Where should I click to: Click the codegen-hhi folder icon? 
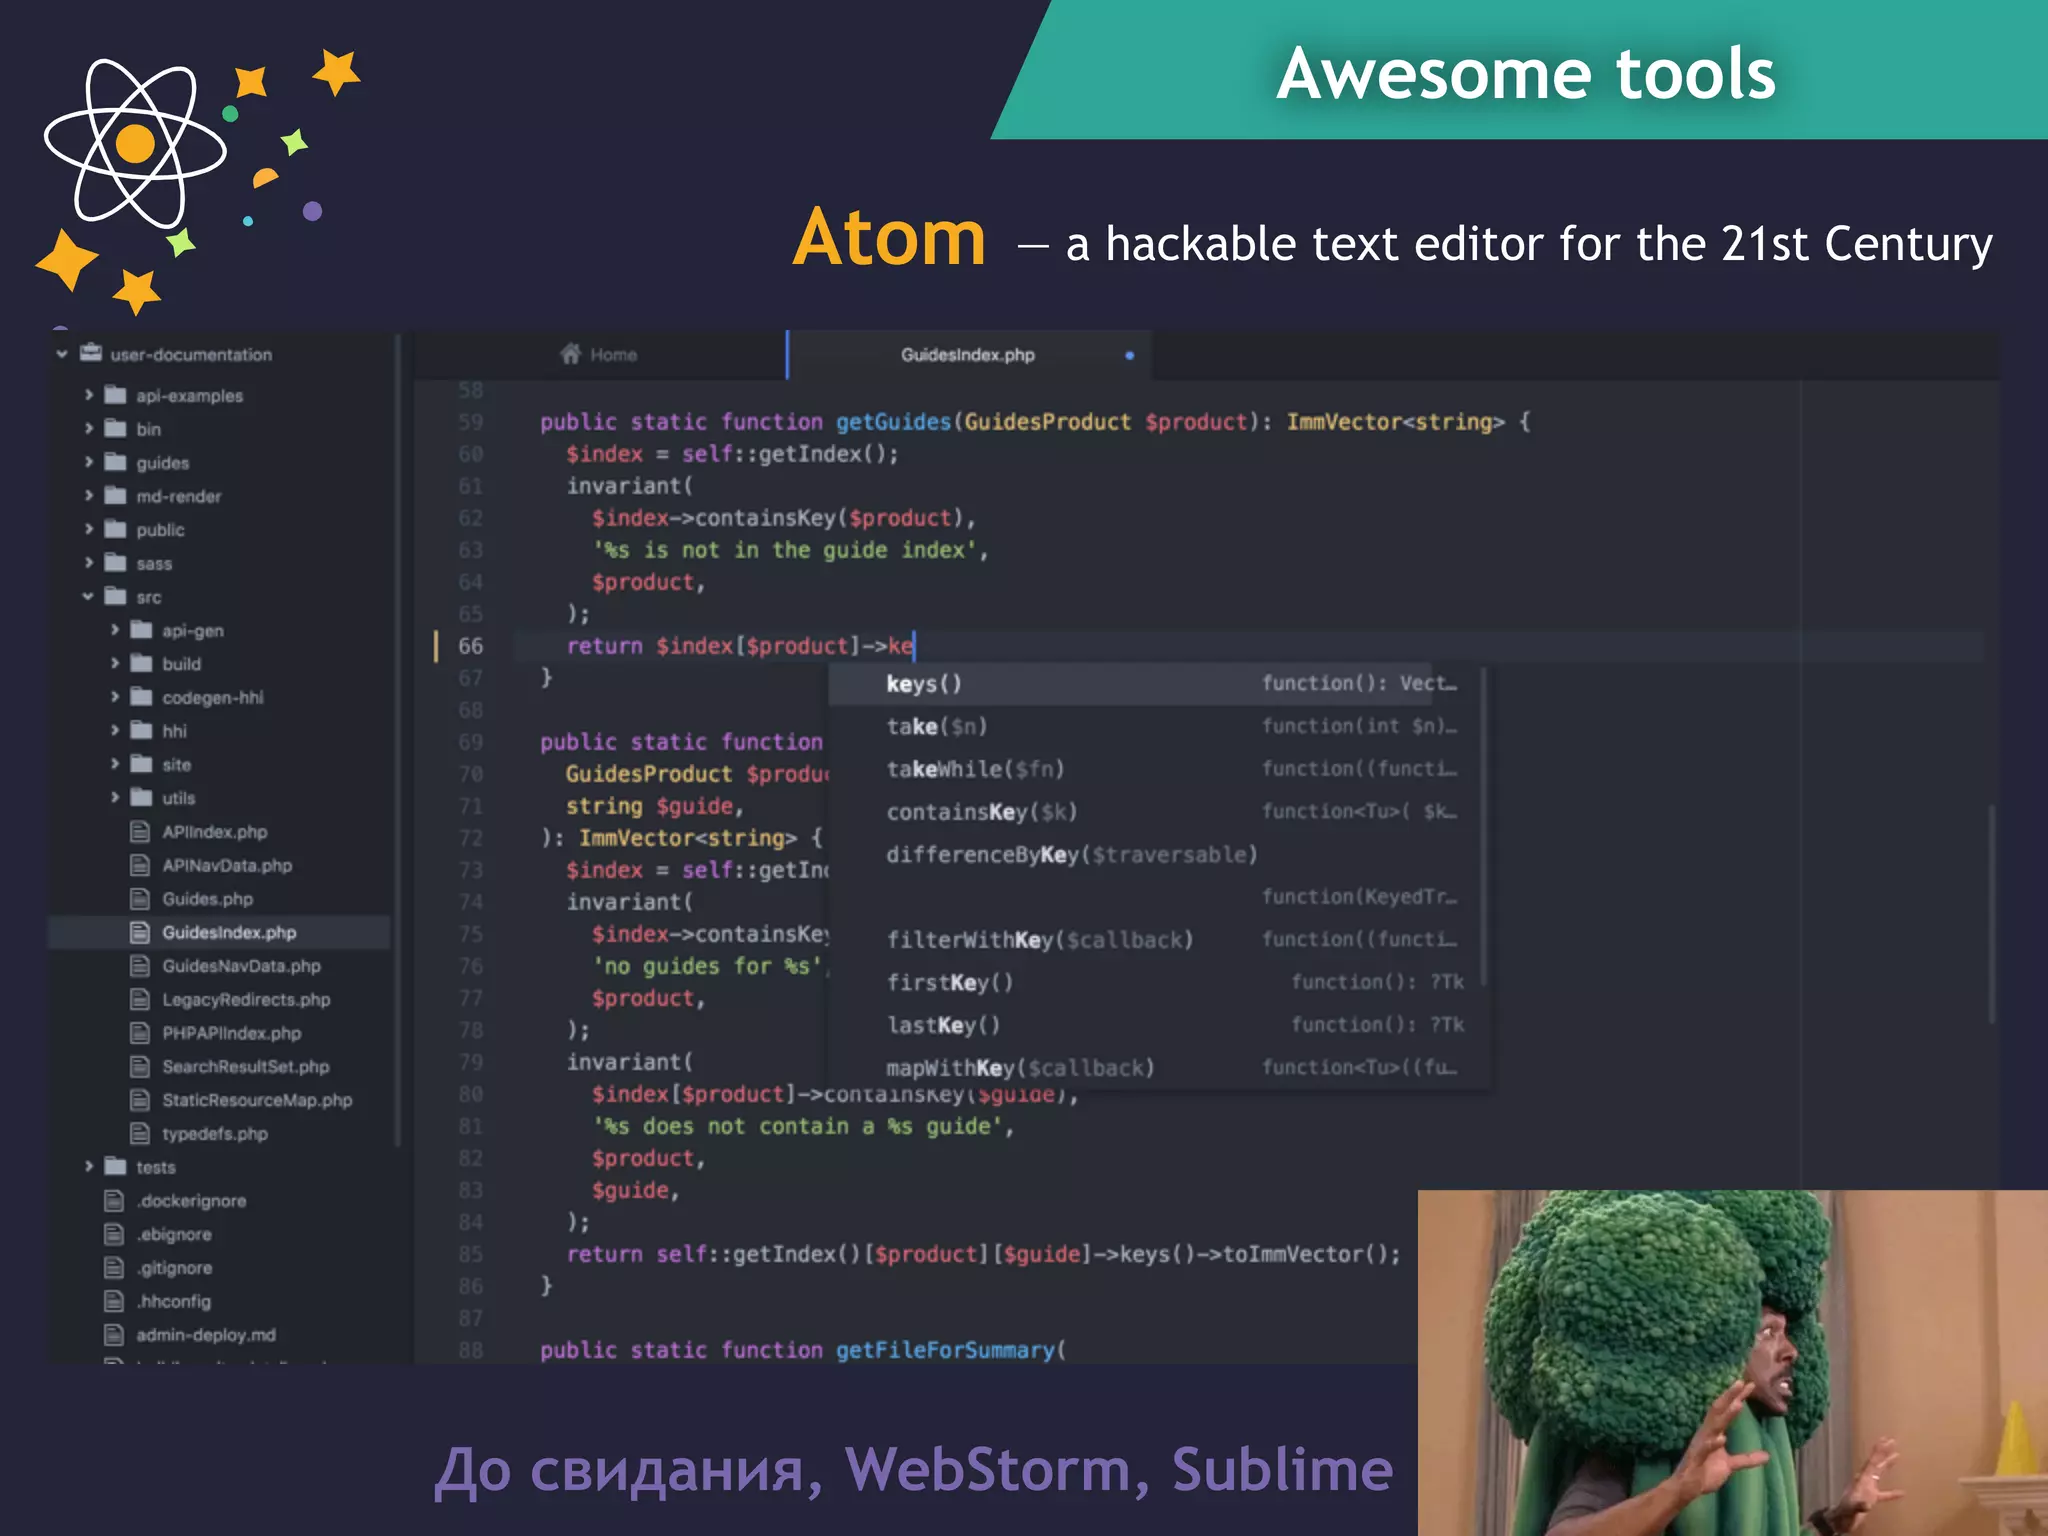point(141,697)
